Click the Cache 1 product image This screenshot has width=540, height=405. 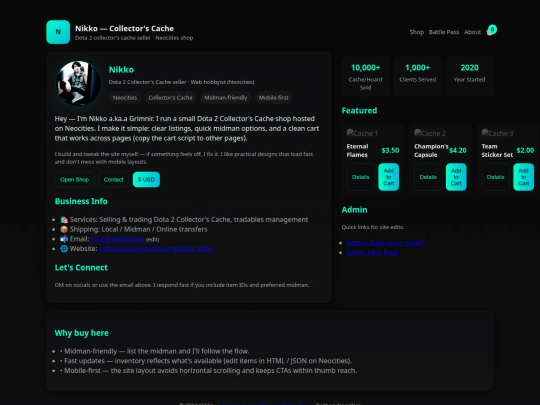[362, 133]
